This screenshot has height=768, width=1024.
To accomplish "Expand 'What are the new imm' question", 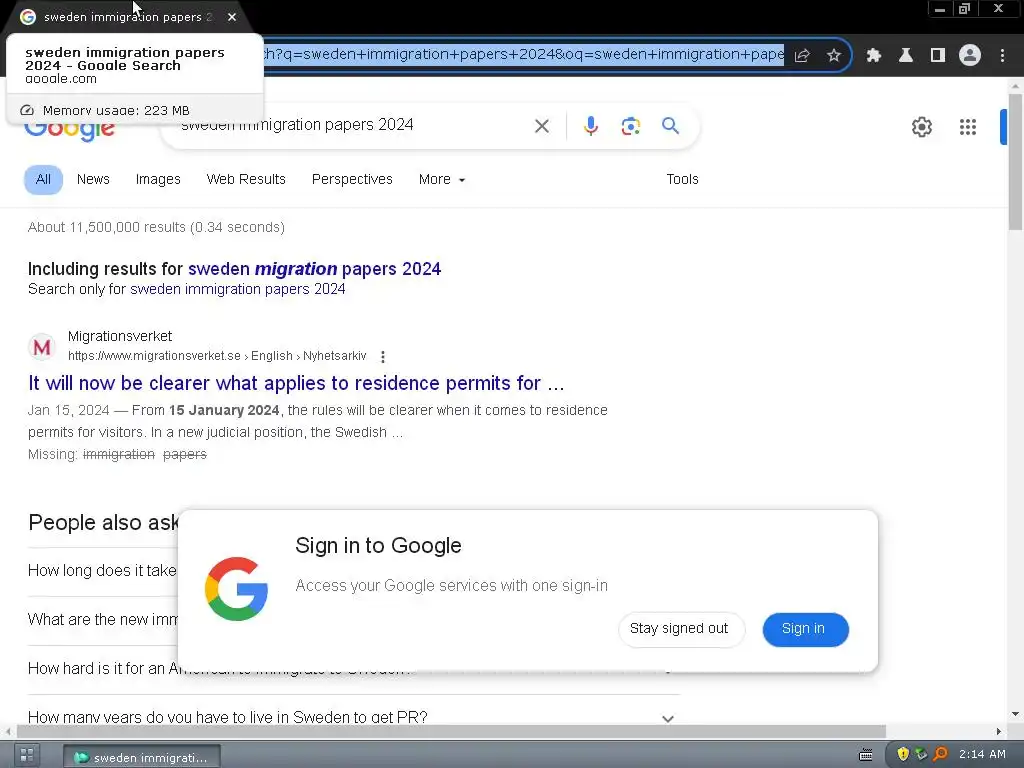I will pyautogui.click(x=103, y=620).
